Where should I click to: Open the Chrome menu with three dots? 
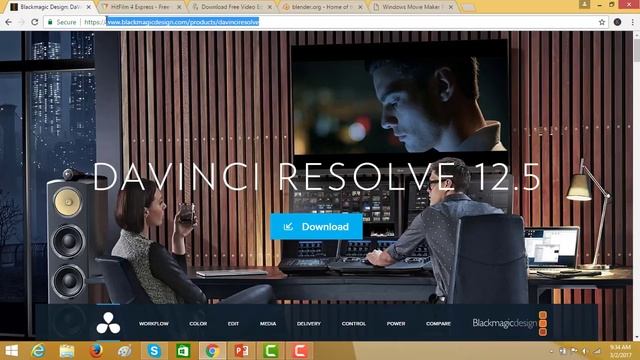632,22
